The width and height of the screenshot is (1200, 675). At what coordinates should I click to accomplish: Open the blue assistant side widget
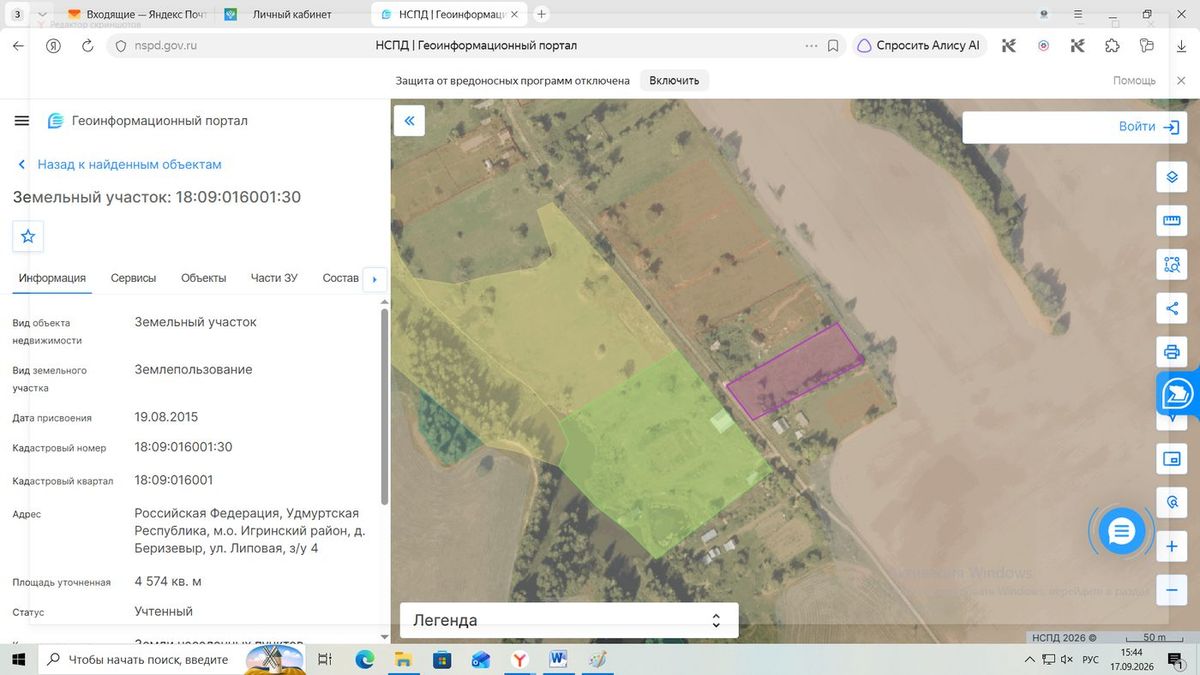[1178, 394]
